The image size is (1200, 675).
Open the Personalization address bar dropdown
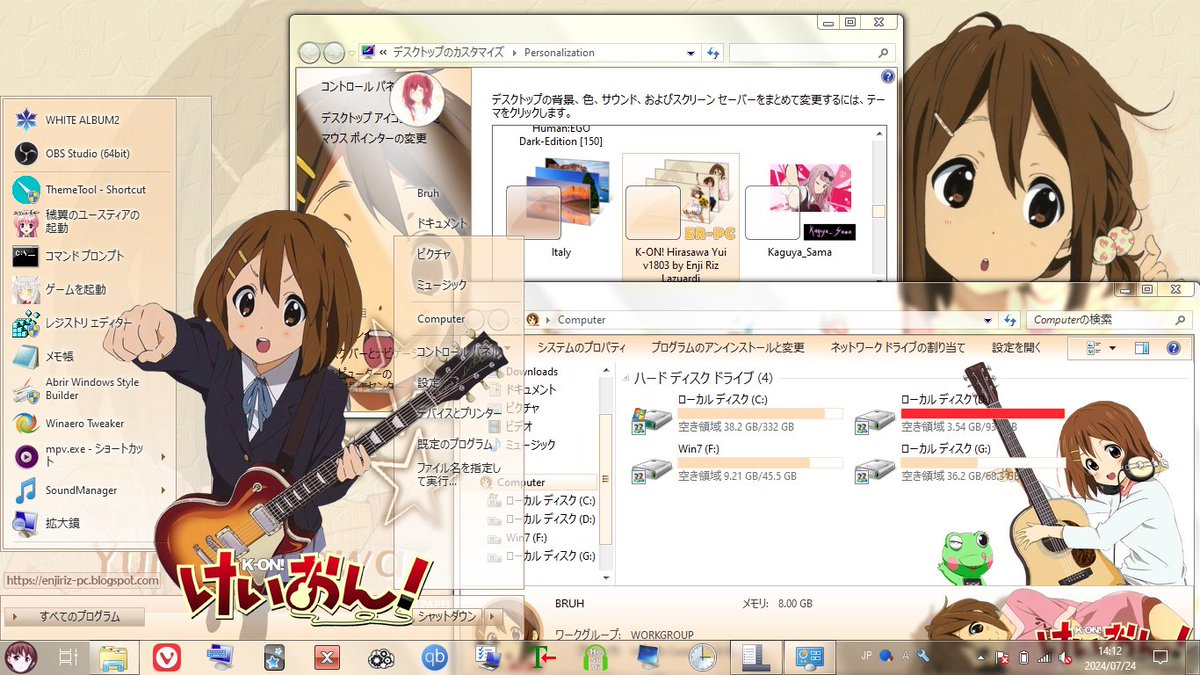pos(691,53)
